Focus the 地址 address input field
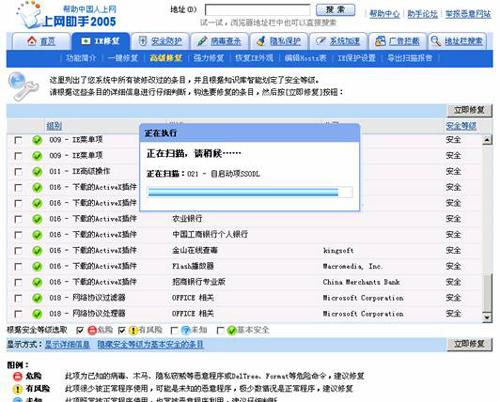Image resolution: width=500 pixels, height=402 pixels. (x=258, y=10)
